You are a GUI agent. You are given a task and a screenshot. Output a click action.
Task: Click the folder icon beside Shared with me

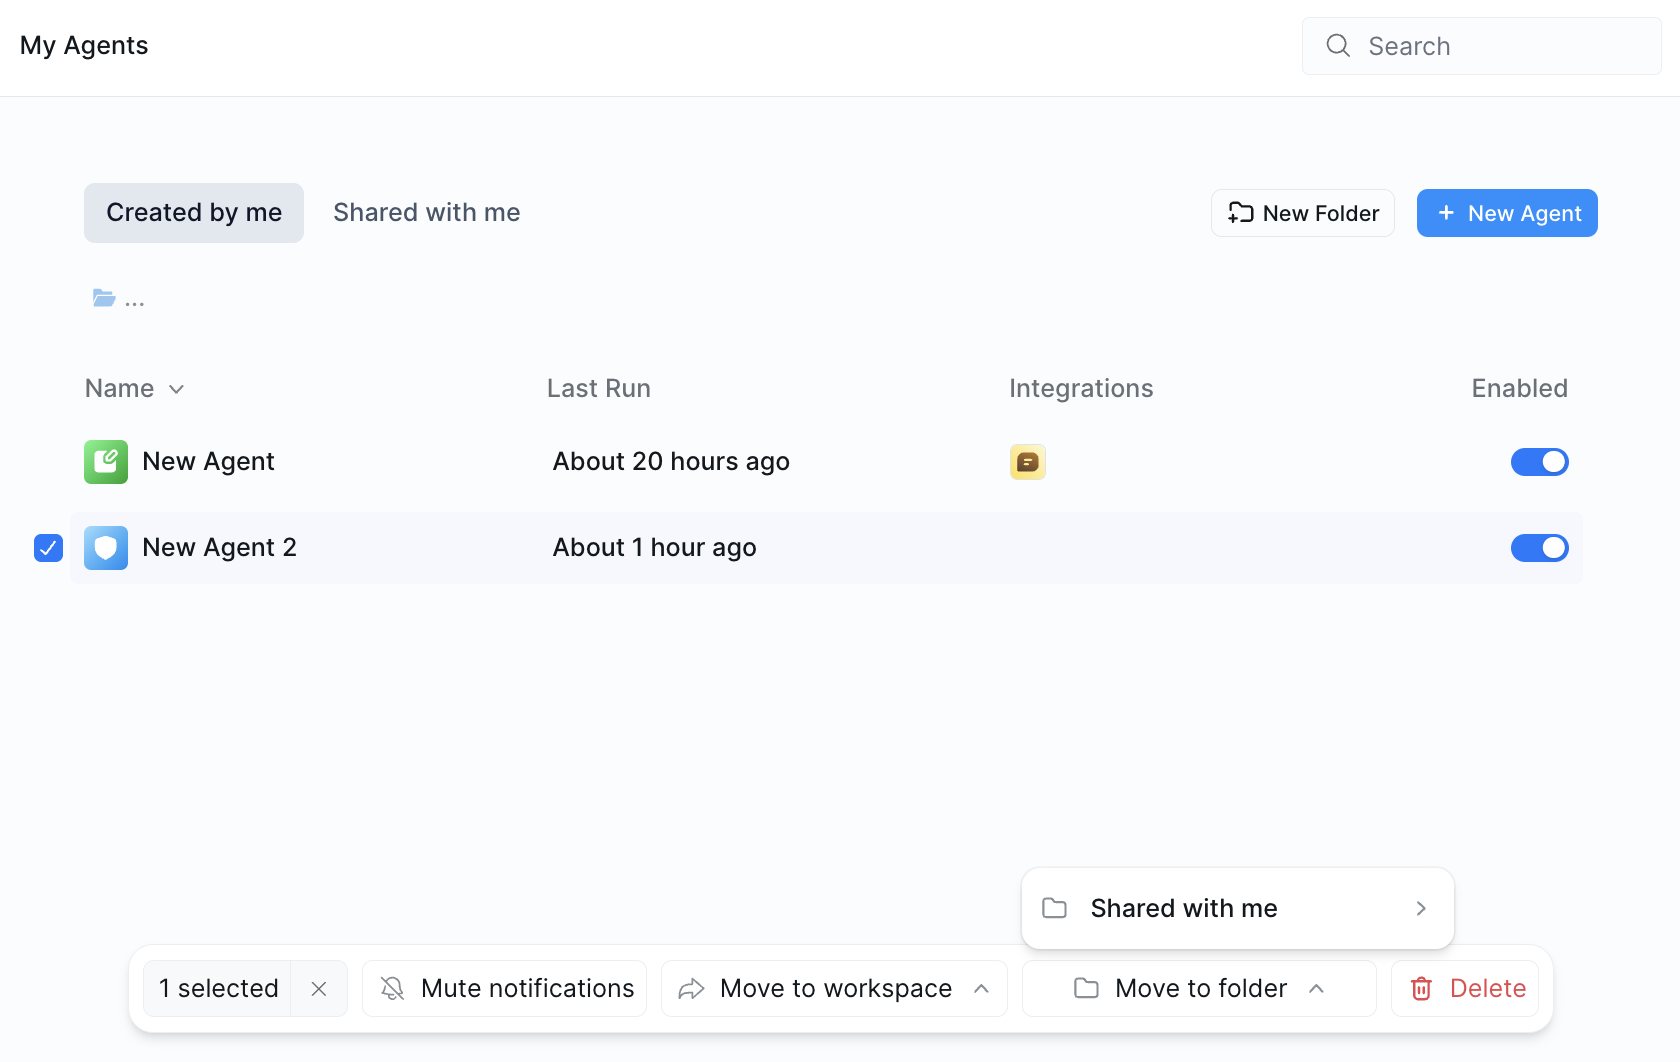[1054, 908]
